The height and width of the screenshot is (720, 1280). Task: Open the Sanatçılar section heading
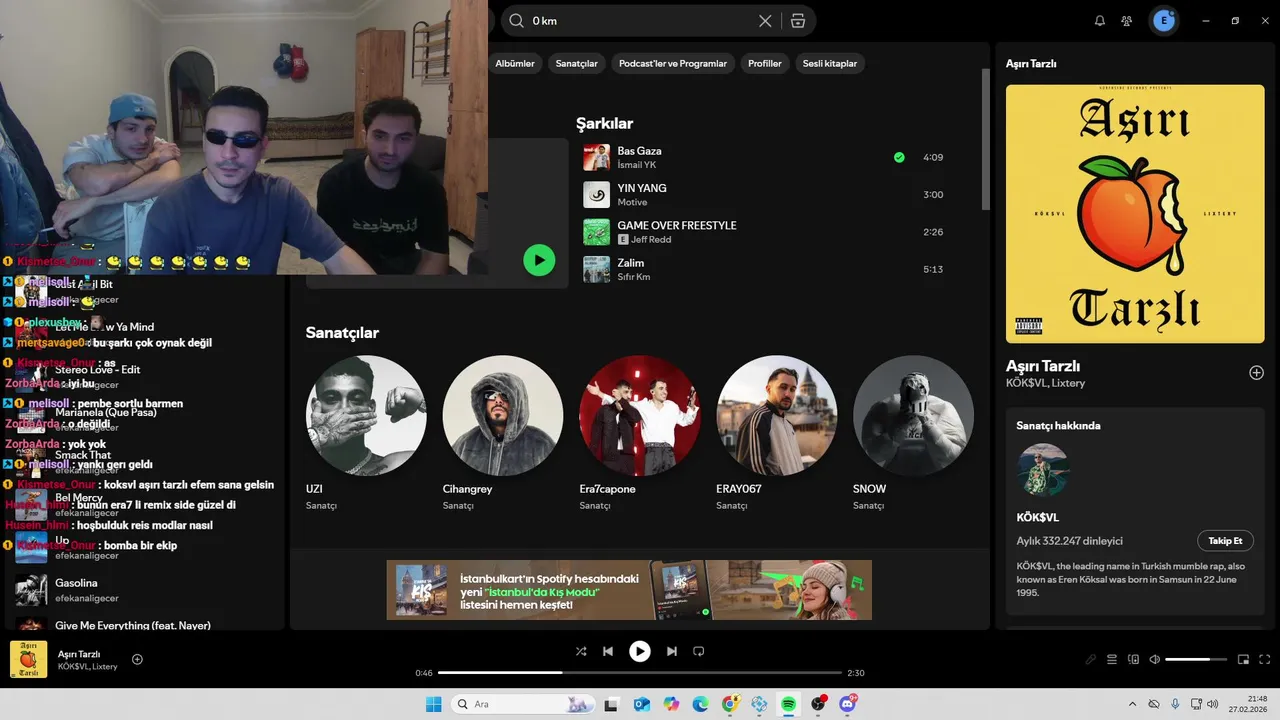342,333
